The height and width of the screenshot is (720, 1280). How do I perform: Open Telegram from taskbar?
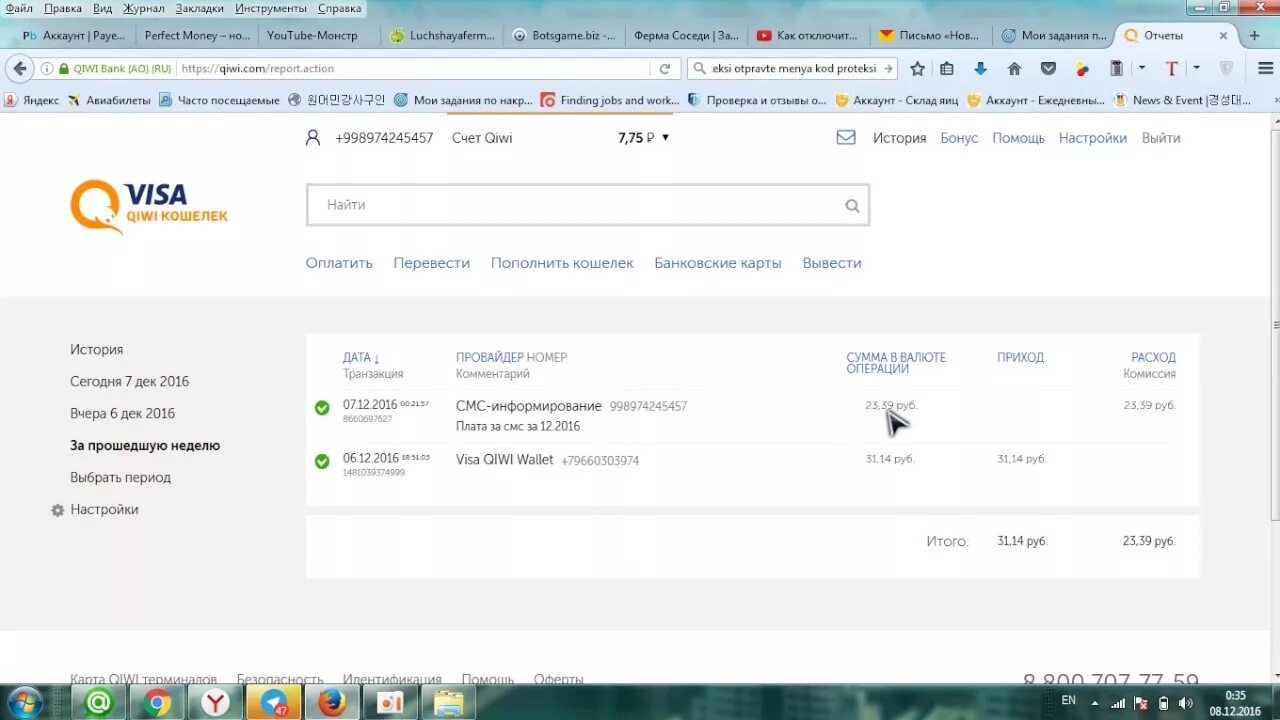coord(274,703)
